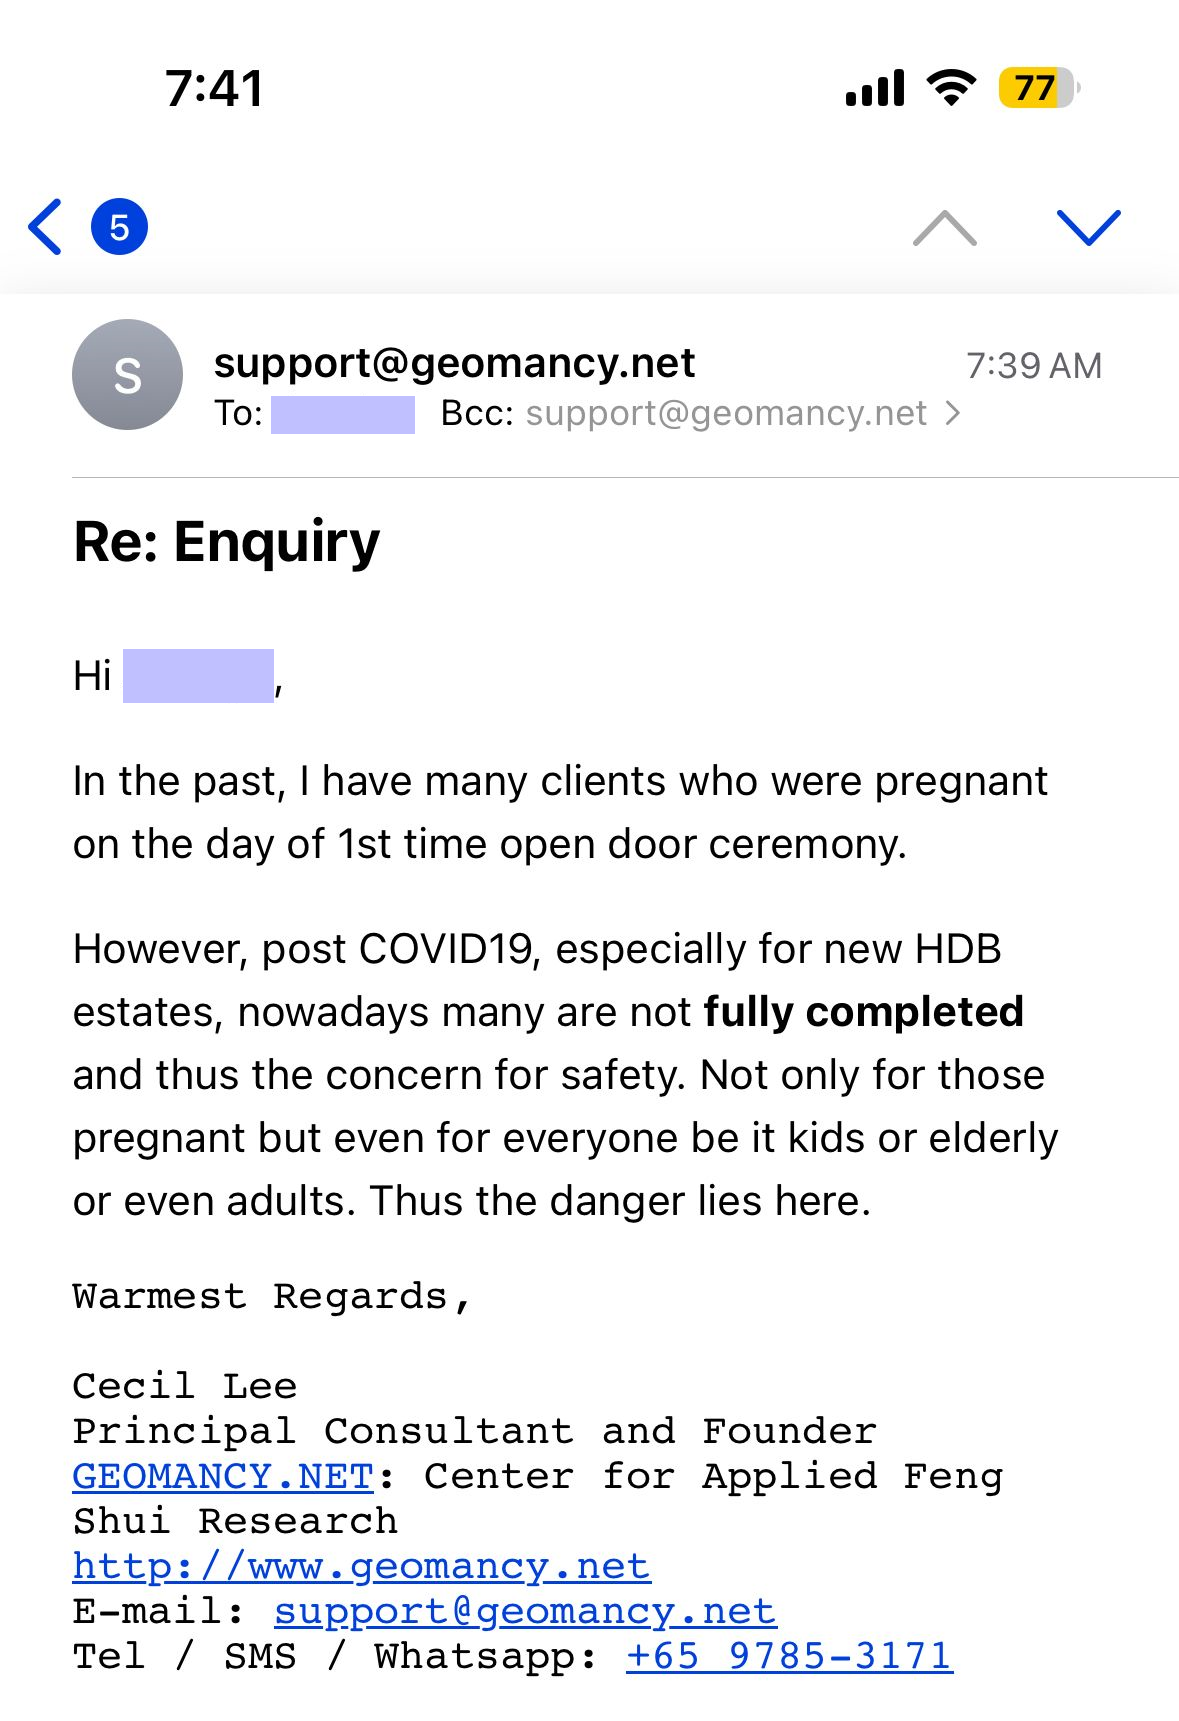Tap the Re: Enquiry subject line

[x=227, y=542]
